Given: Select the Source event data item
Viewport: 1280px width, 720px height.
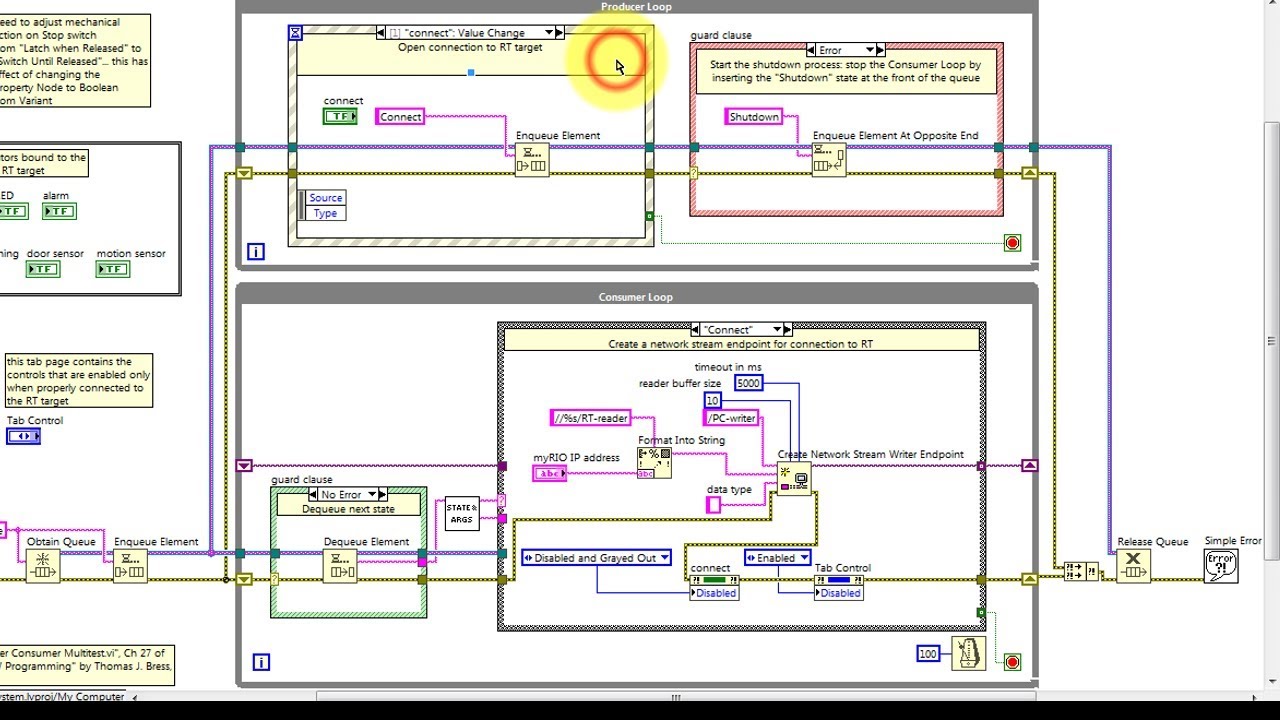Looking at the screenshot, I should click(x=325, y=198).
